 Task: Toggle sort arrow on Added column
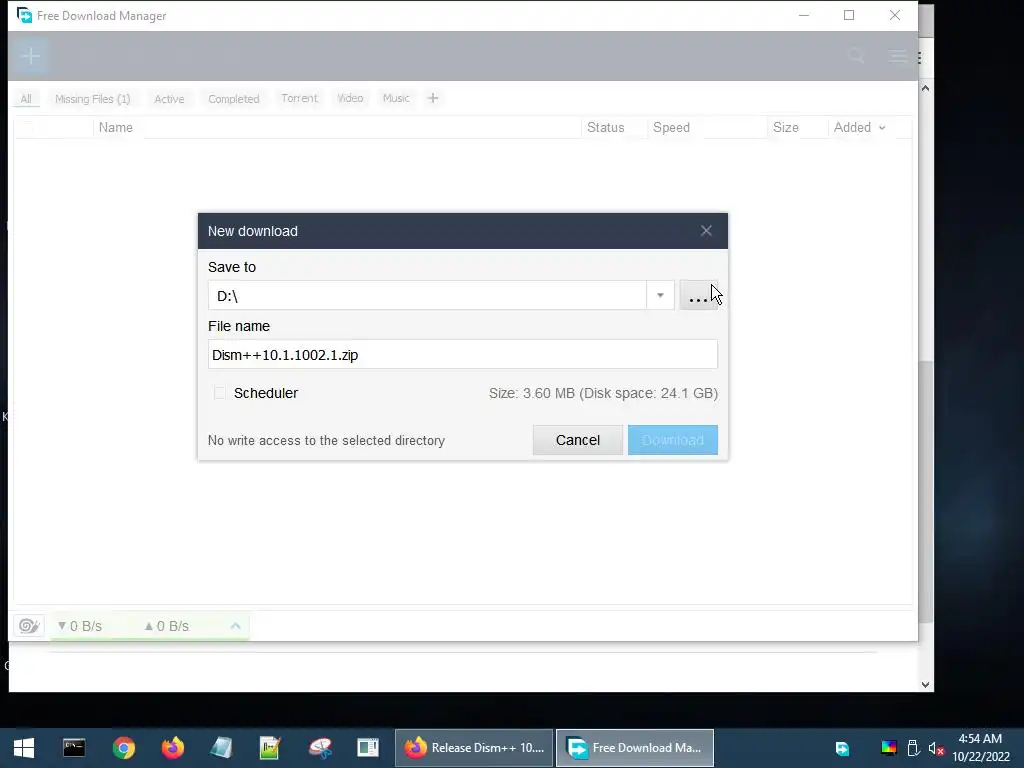point(882,128)
